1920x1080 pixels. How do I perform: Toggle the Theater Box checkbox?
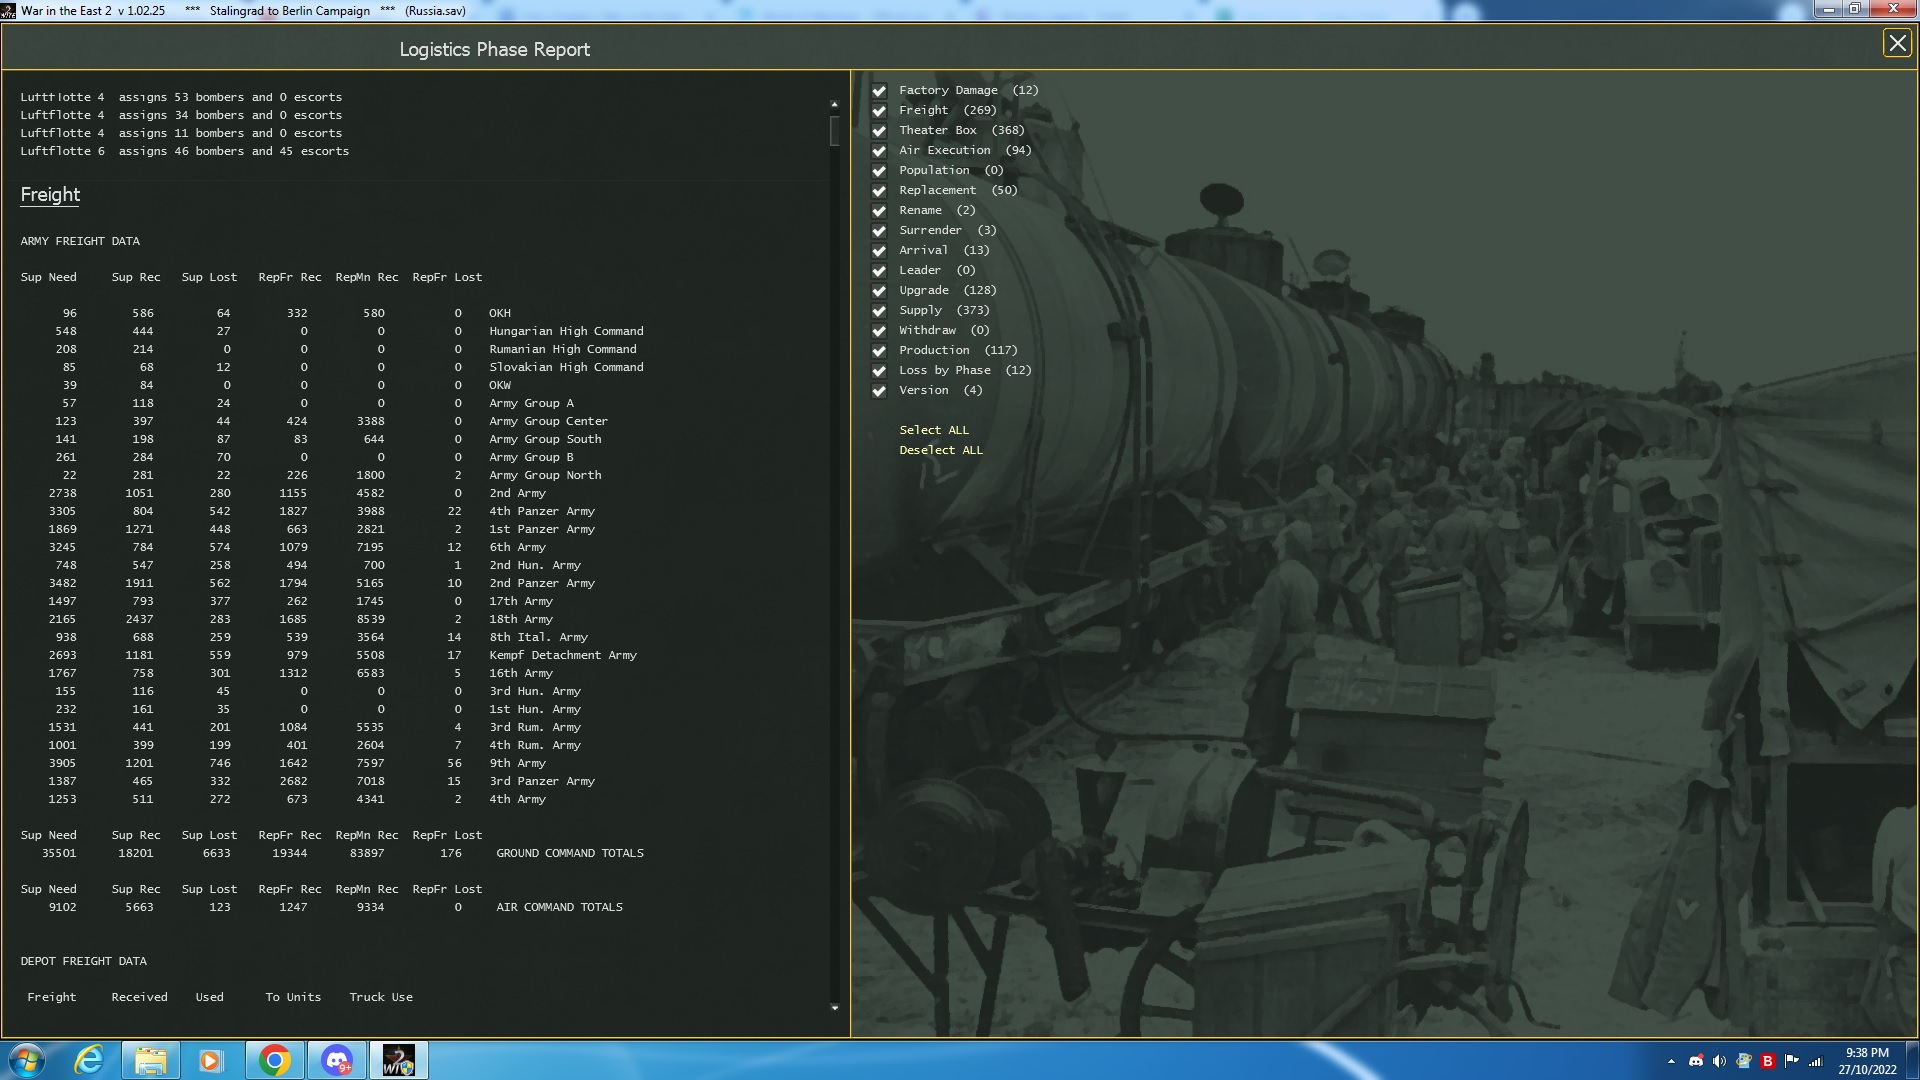(x=879, y=131)
